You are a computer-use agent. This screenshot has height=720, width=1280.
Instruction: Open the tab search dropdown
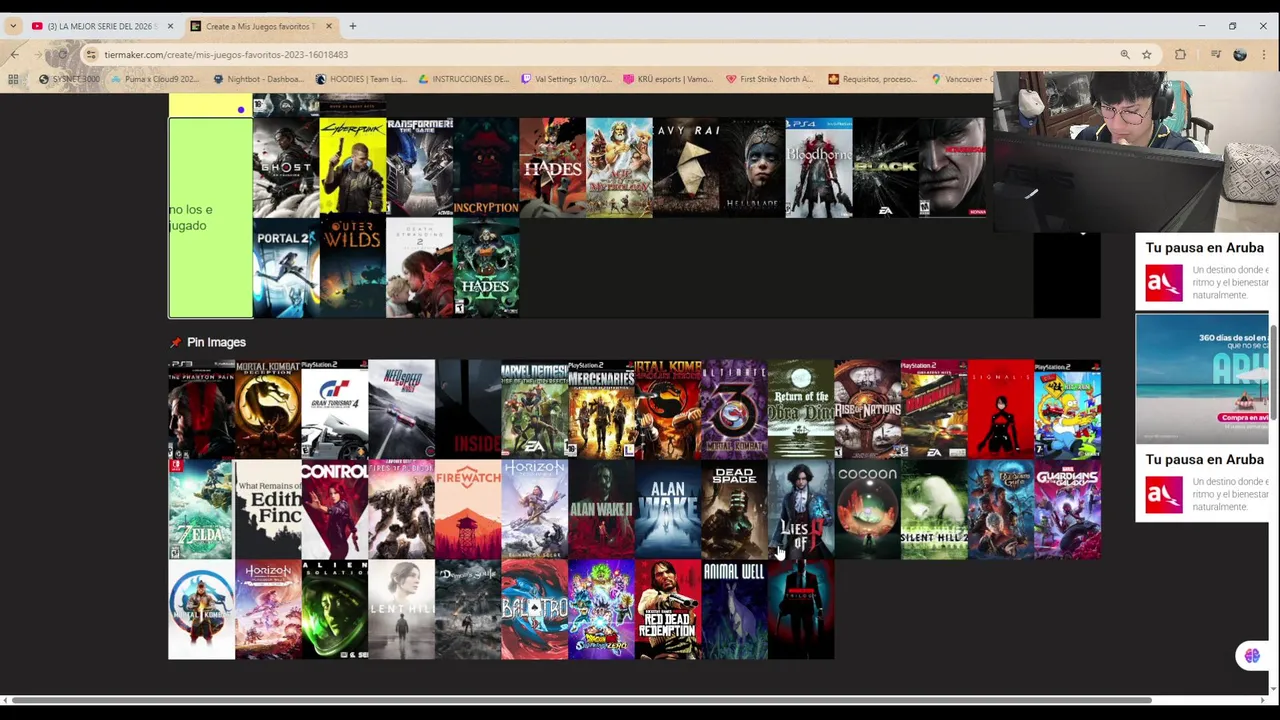coord(12,26)
